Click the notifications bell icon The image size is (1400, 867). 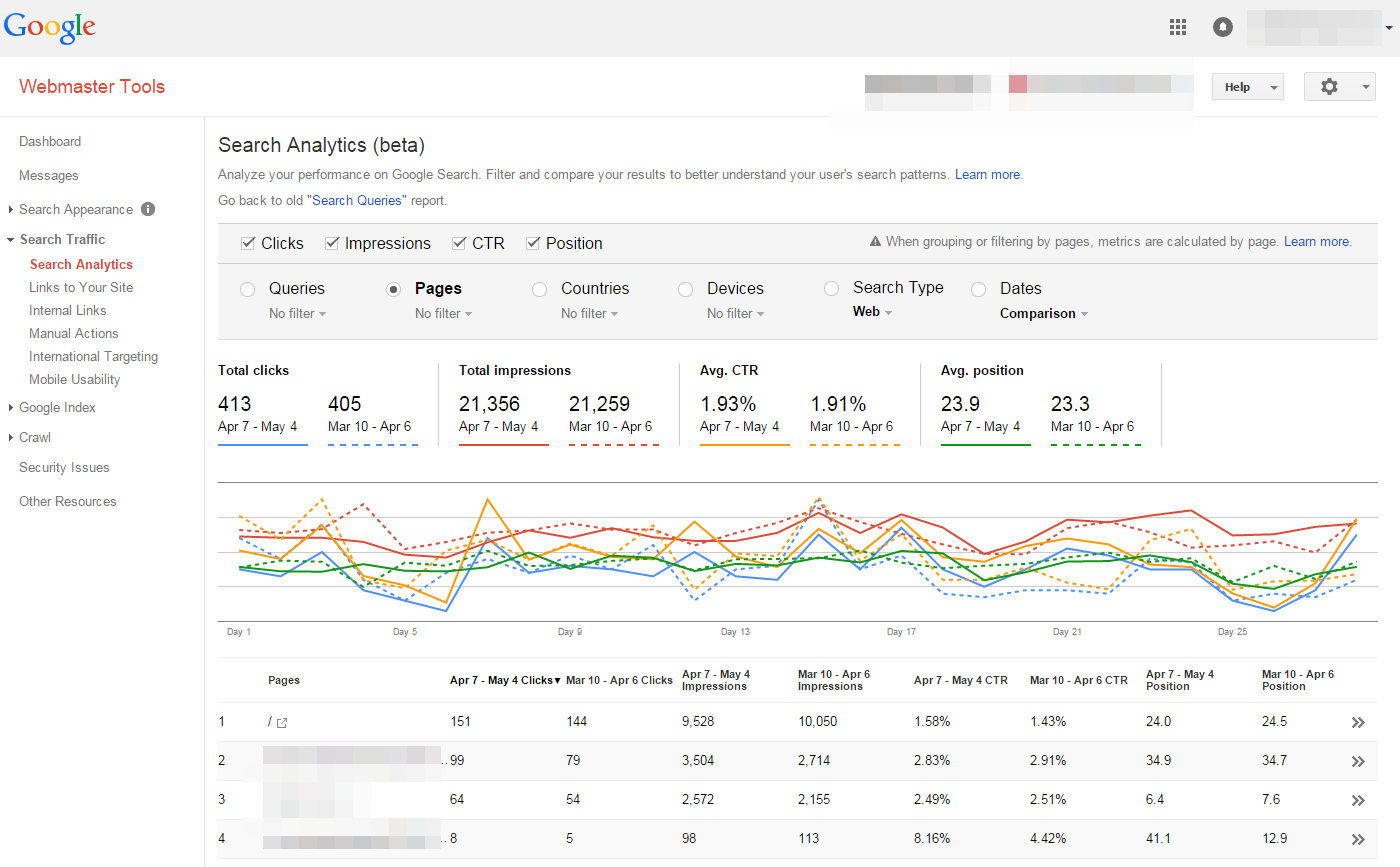[x=1222, y=27]
